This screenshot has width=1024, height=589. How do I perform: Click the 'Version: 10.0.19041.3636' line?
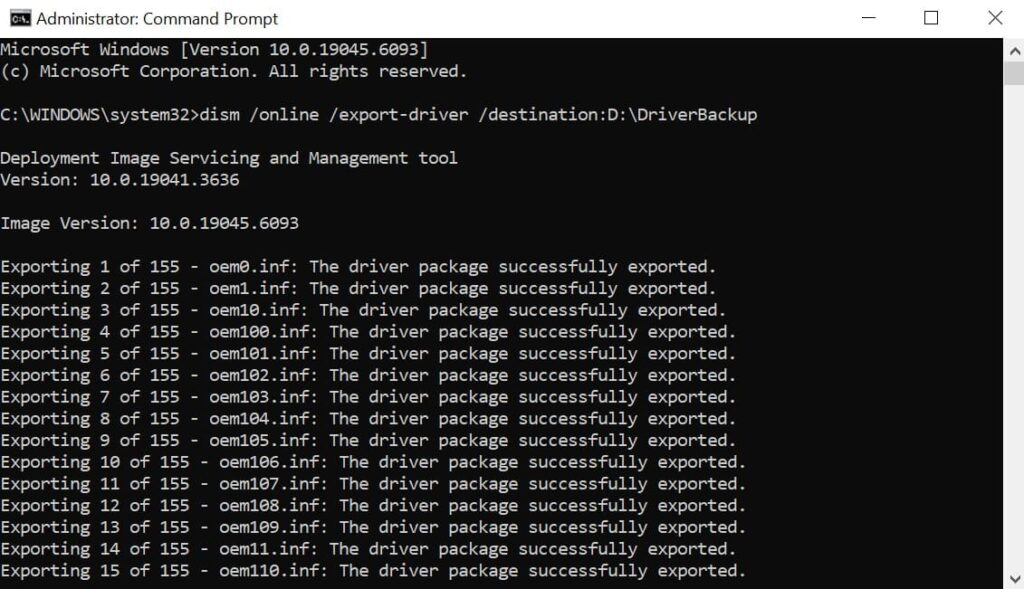click(119, 180)
